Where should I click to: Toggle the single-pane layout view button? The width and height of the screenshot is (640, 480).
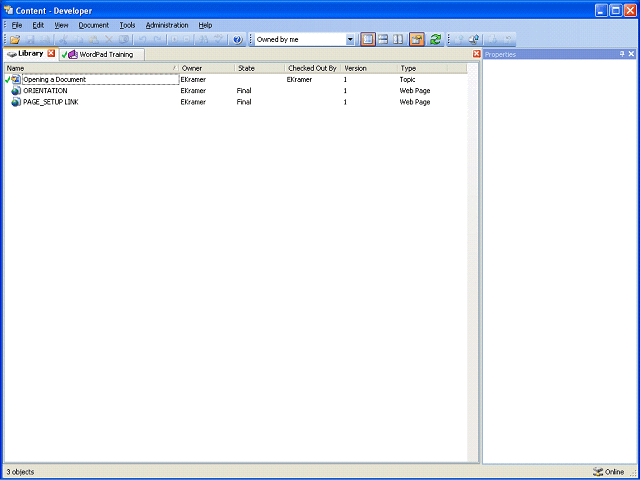point(368,40)
